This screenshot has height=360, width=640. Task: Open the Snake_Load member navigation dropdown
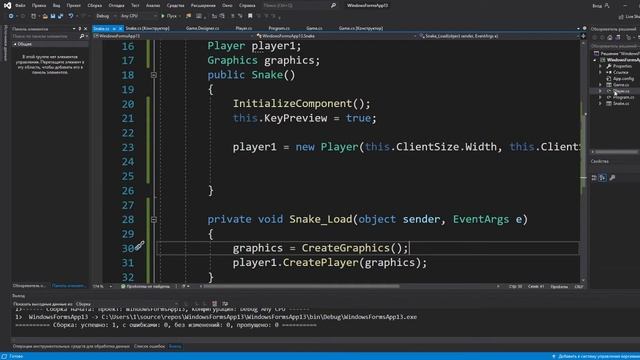(x=499, y=36)
